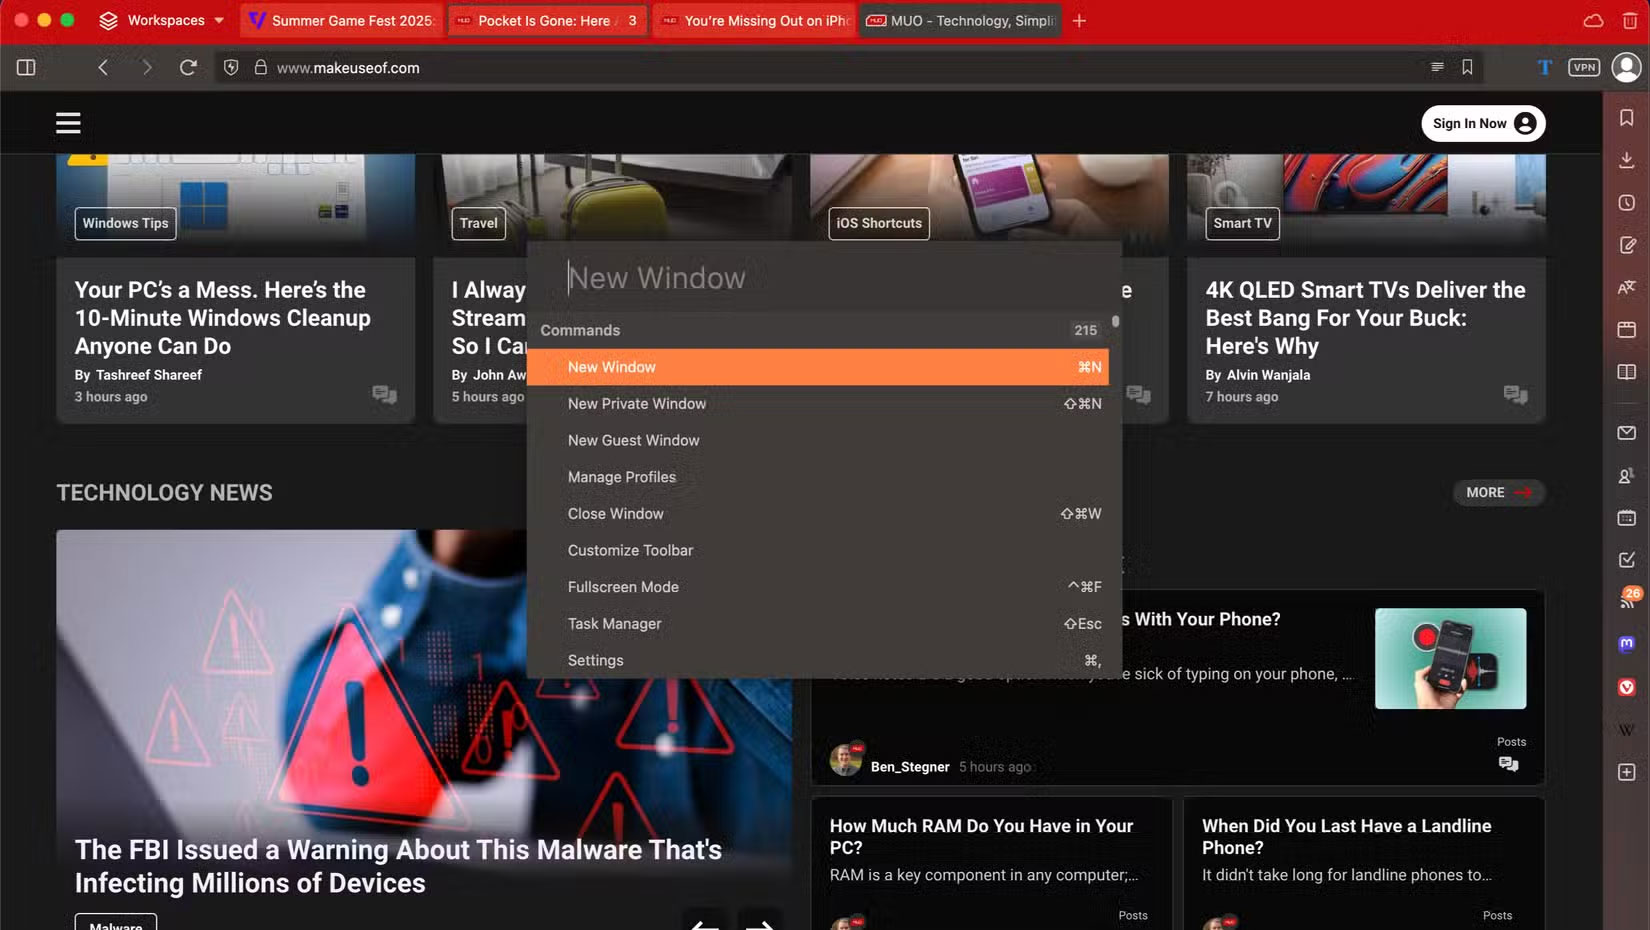Viewport: 1650px width, 930px height.
Task: Switch to the MUO - Technology, Simplified tab
Action: (x=960, y=20)
